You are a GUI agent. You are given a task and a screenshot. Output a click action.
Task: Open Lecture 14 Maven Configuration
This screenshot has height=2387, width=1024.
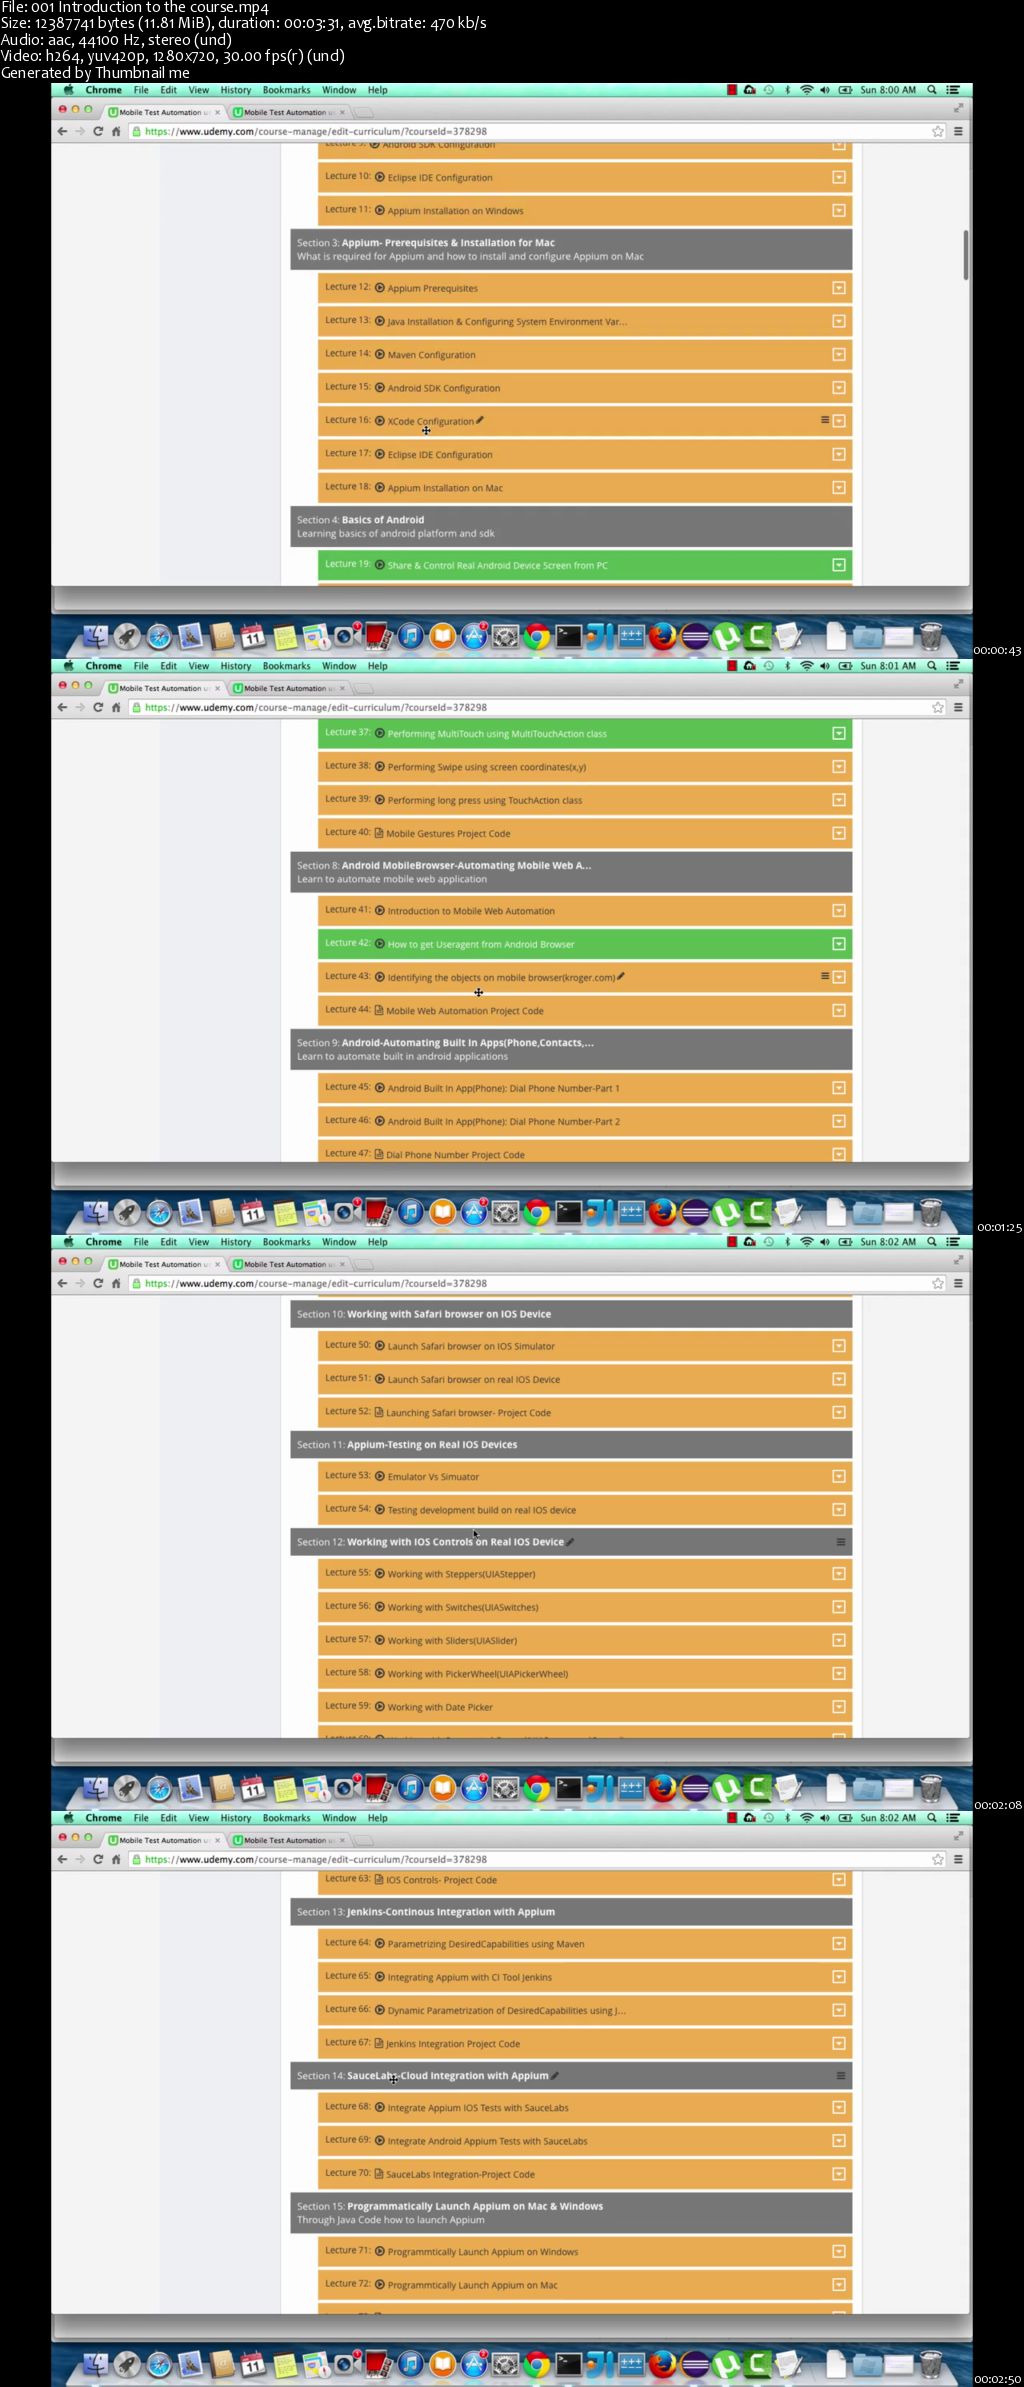coord(585,354)
